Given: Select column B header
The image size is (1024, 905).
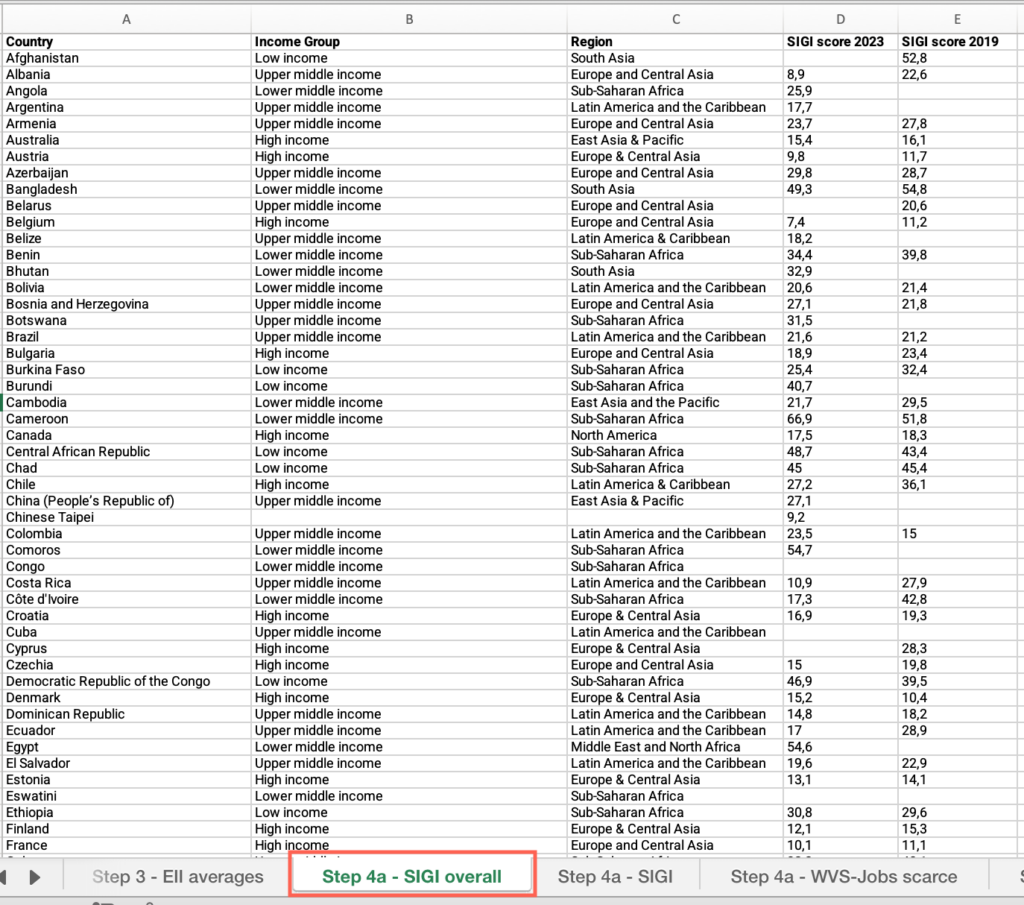Looking at the screenshot, I should (409, 20).
